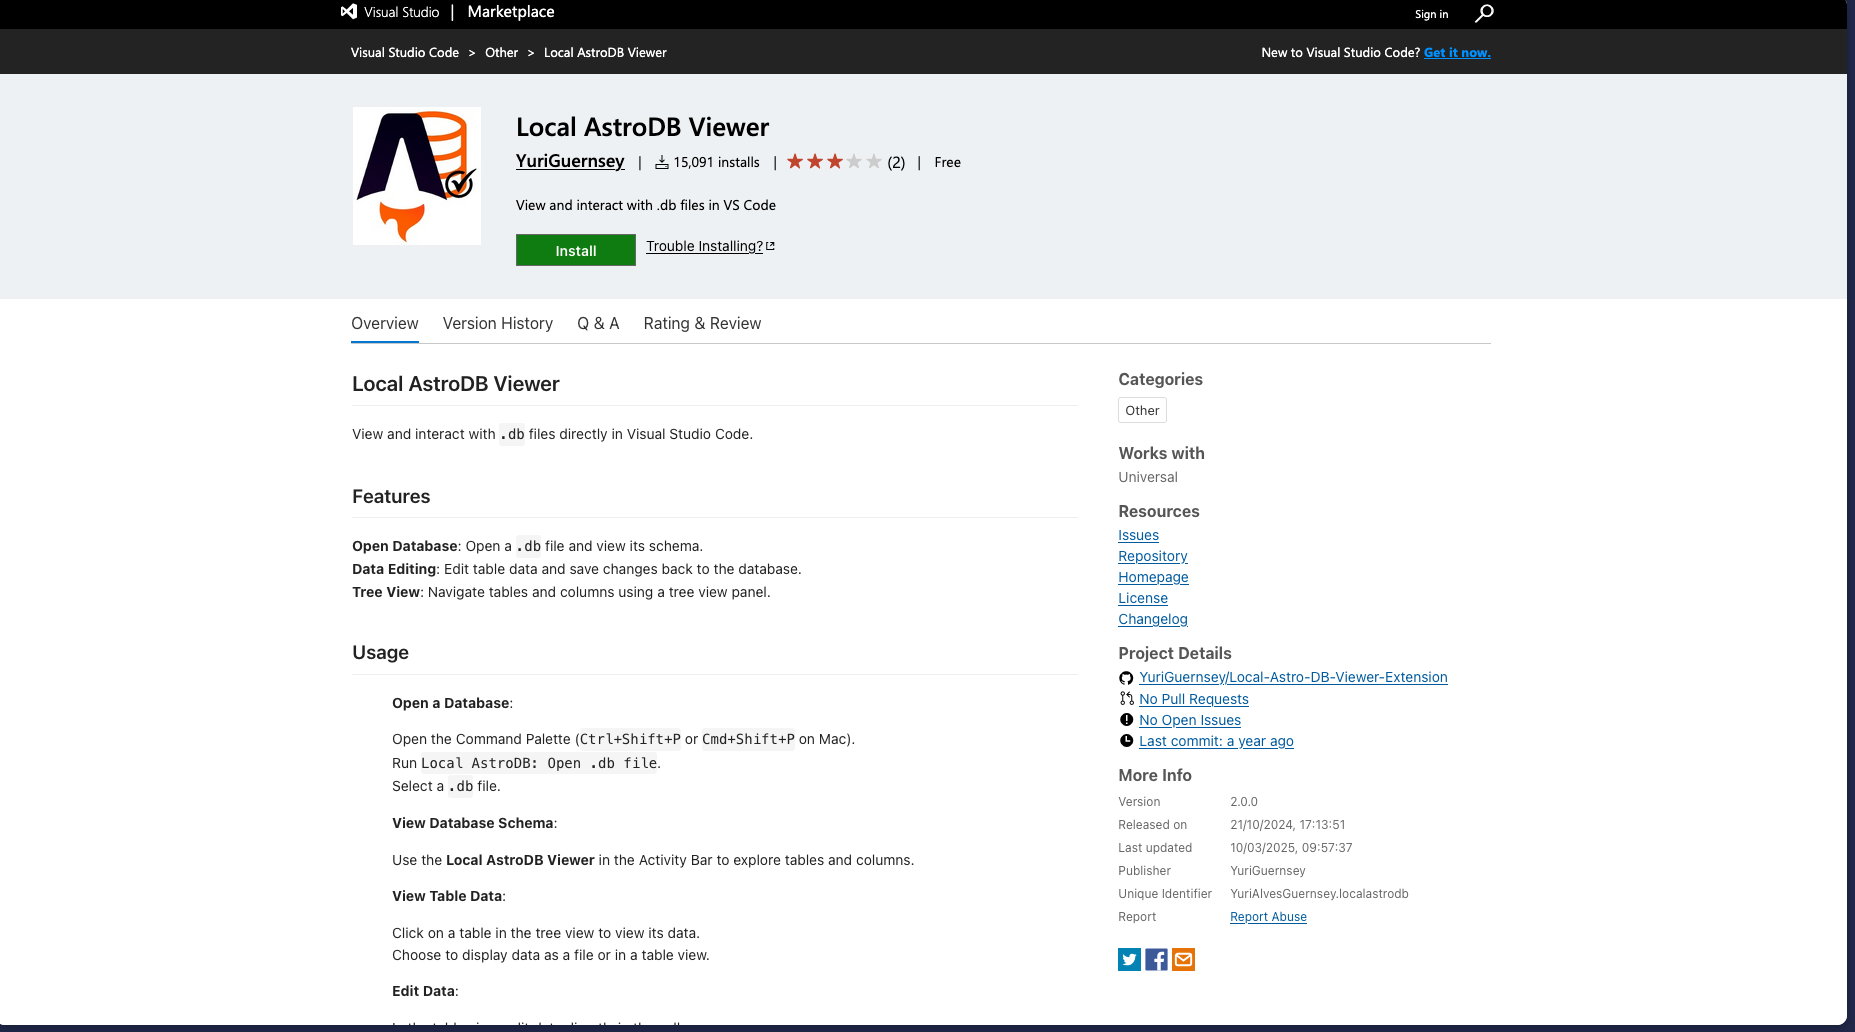The image size is (1855, 1032).
Task: Switch to Rating & Review tab
Action: (x=702, y=323)
